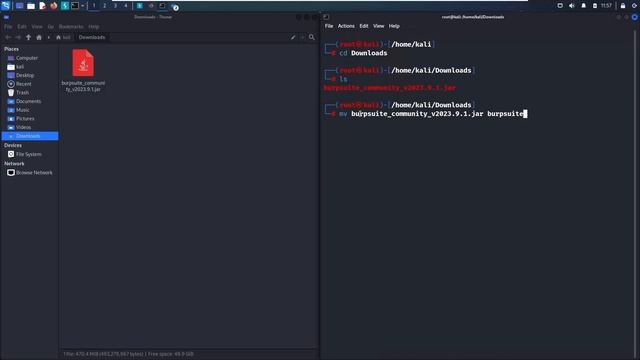The height and width of the screenshot is (360, 640).
Task: Toggle path edit pencil in Thunar
Action: 293,37
